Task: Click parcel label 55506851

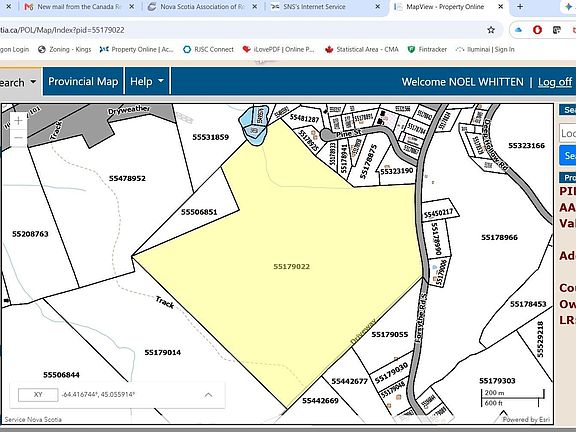Action: click(x=199, y=212)
